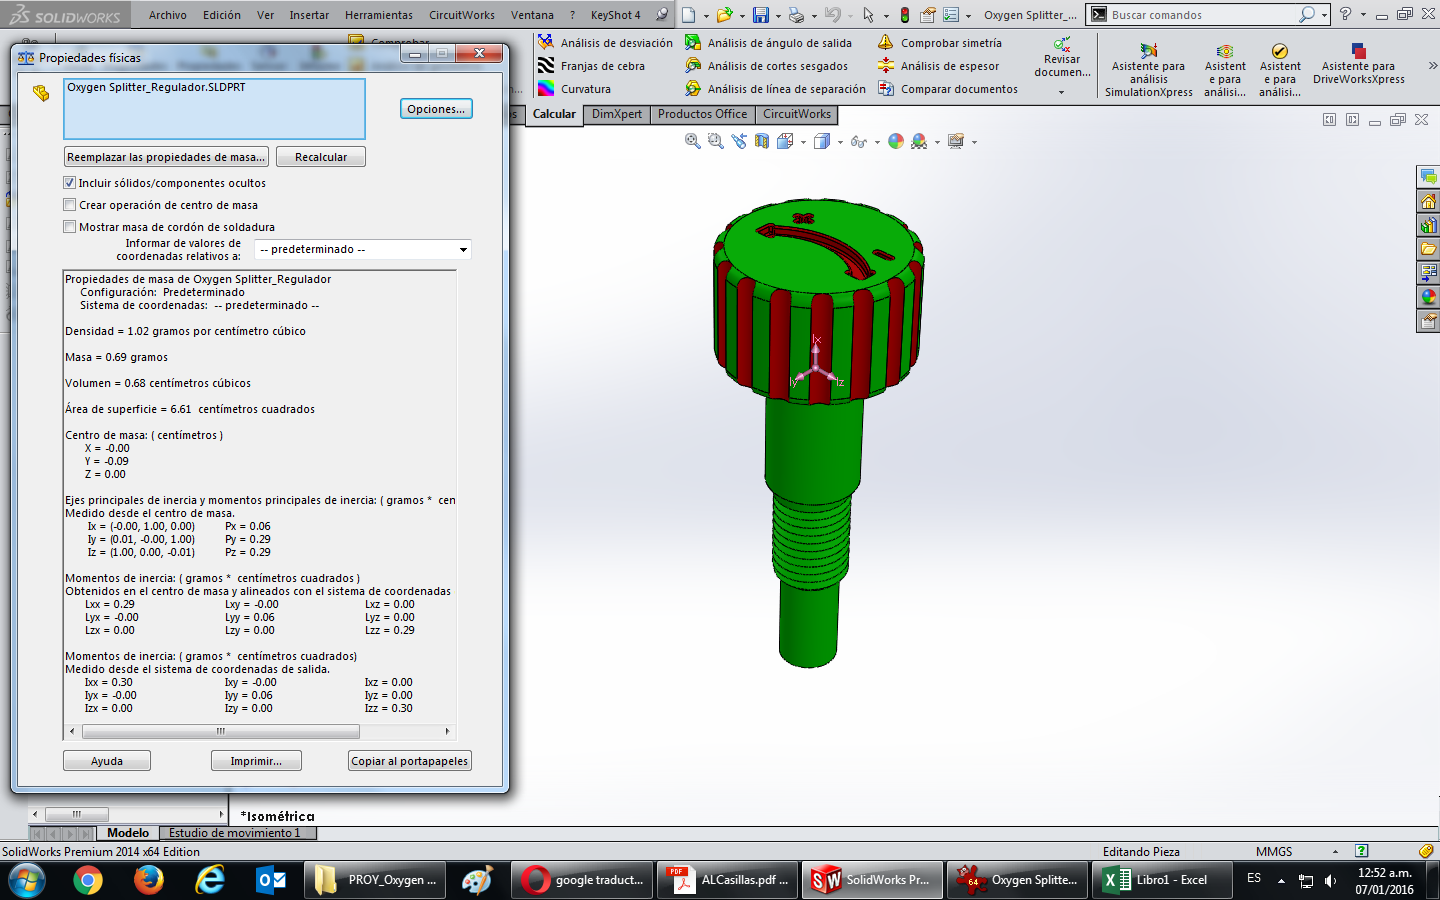The height and width of the screenshot is (900, 1440).
Task: Expand the Apply Scene dropdown arrow
Action: [937, 142]
